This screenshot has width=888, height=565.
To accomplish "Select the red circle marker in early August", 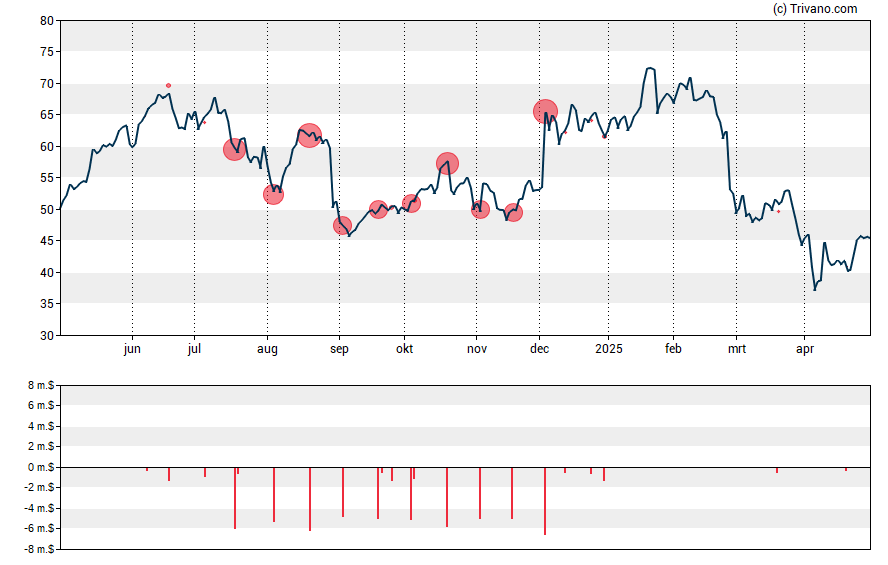I will click(x=274, y=194).
